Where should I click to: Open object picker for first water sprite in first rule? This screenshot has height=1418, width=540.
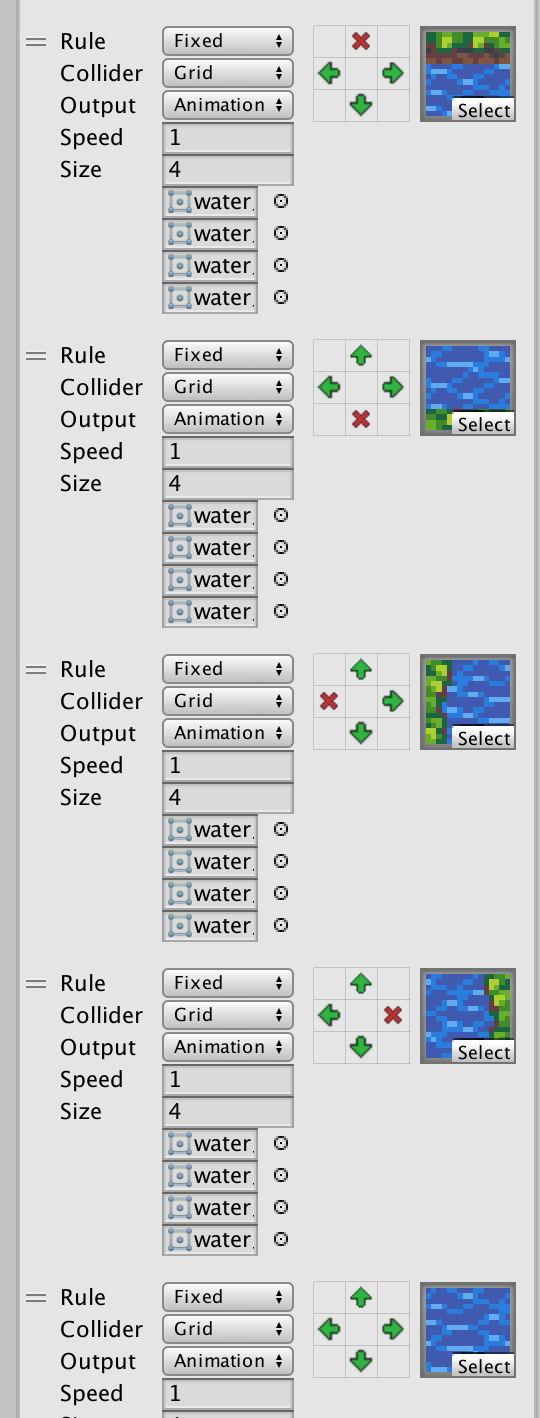[x=281, y=201]
